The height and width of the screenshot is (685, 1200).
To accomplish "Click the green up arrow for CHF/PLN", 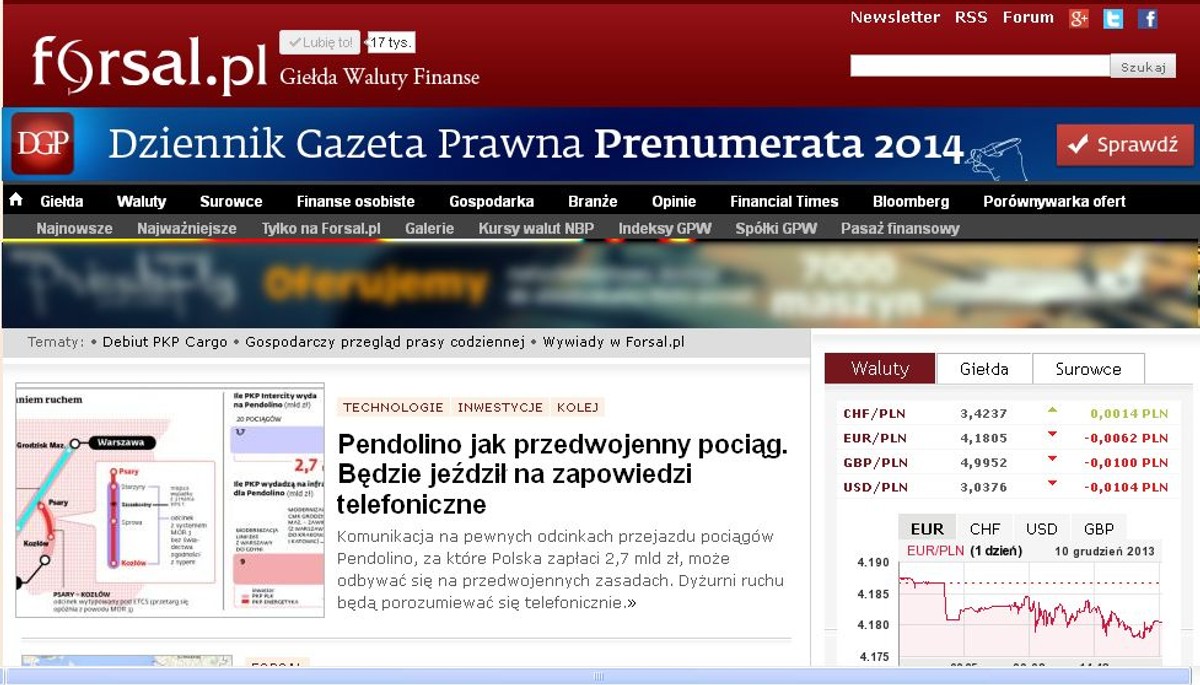I will pyautogui.click(x=1052, y=410).
